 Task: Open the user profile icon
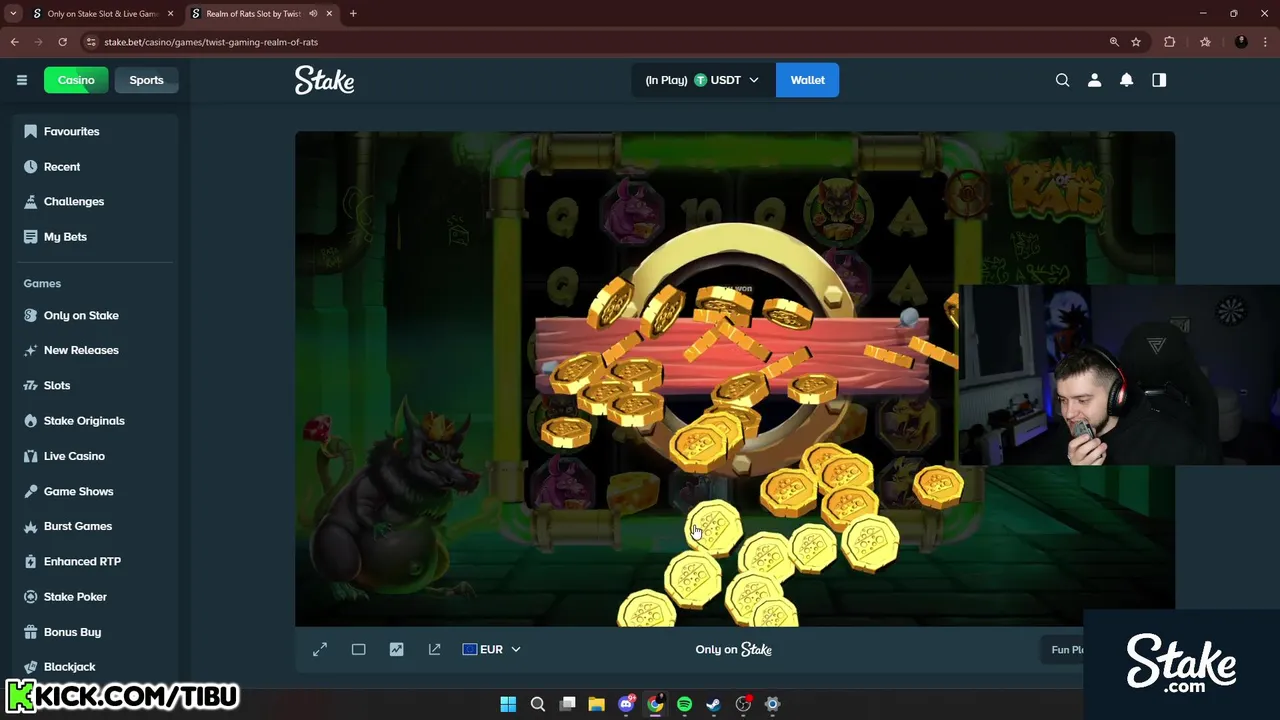point(1094,80)
